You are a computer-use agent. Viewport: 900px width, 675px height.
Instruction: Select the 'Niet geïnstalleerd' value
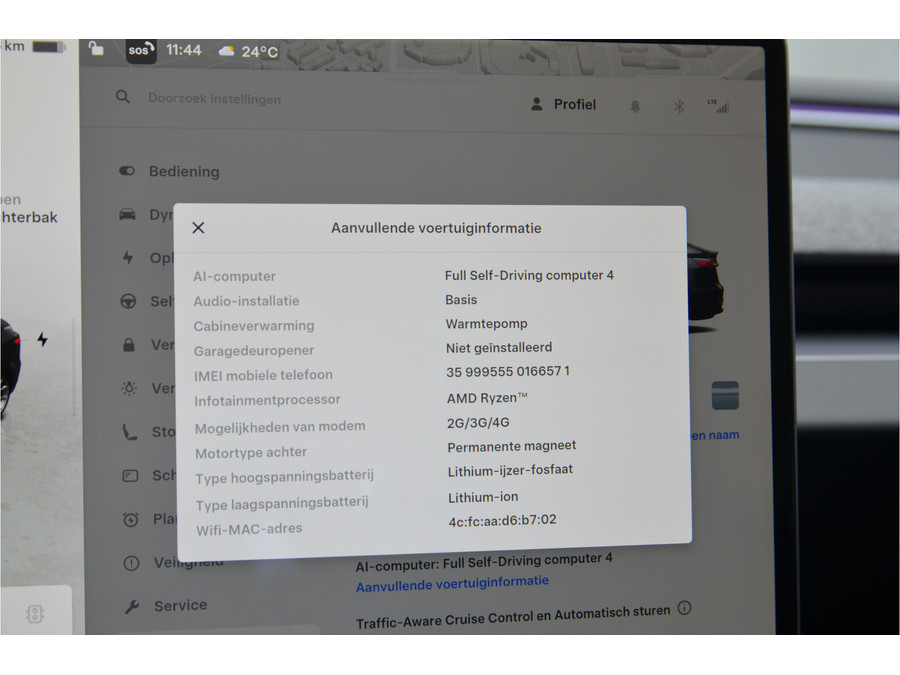(x=499, y=348)
